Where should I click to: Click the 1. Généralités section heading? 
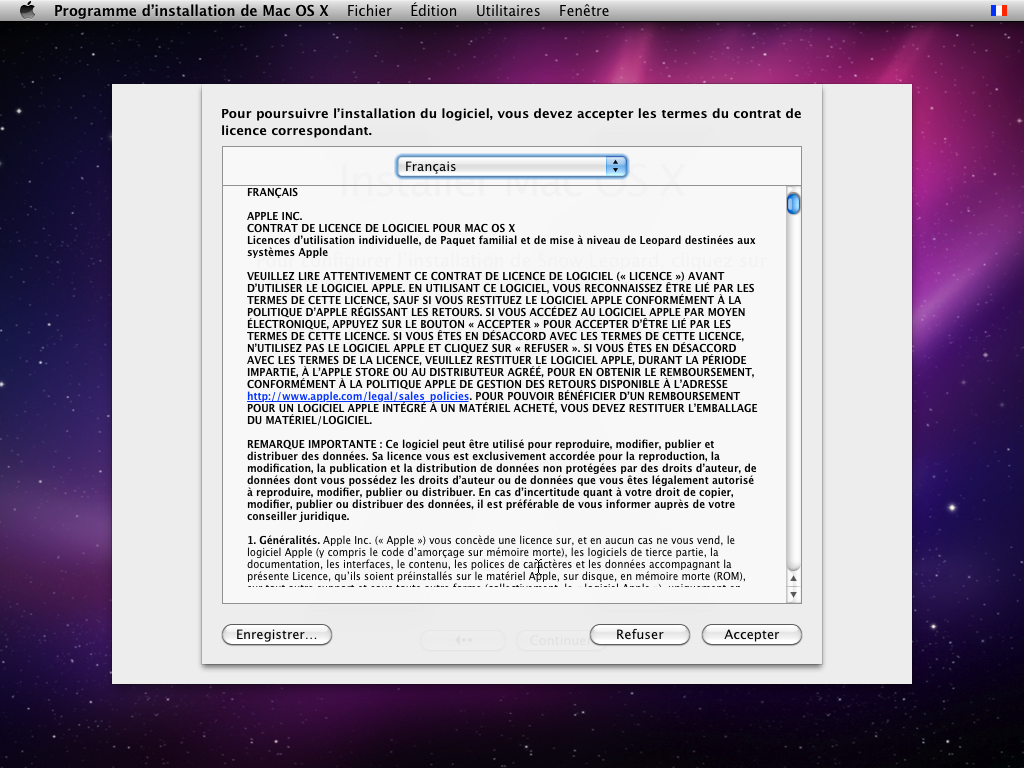[x=283, y=540]
